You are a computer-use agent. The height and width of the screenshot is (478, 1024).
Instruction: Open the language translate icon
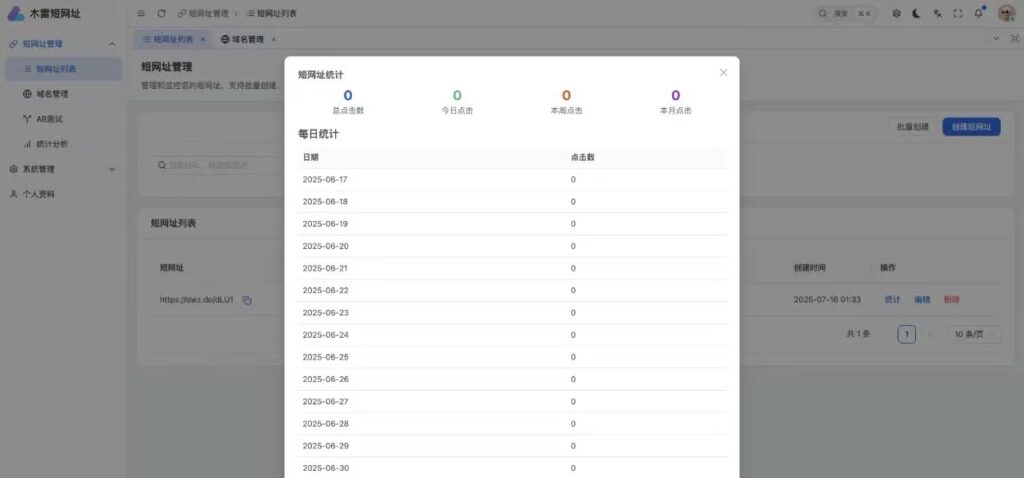(x=937, y=13)
